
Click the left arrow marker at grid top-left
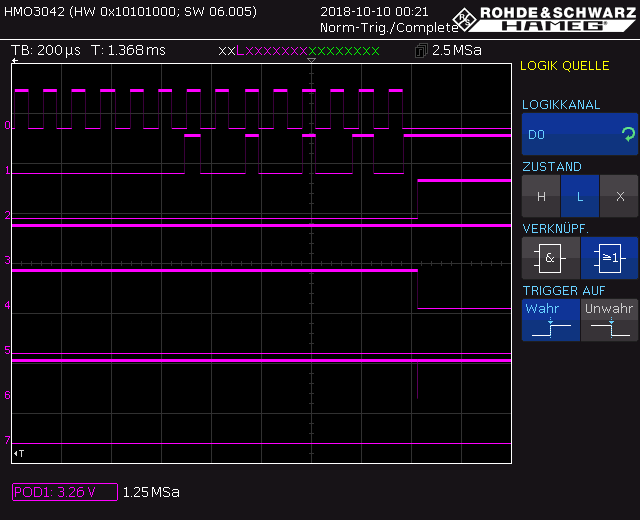(15, 61)
